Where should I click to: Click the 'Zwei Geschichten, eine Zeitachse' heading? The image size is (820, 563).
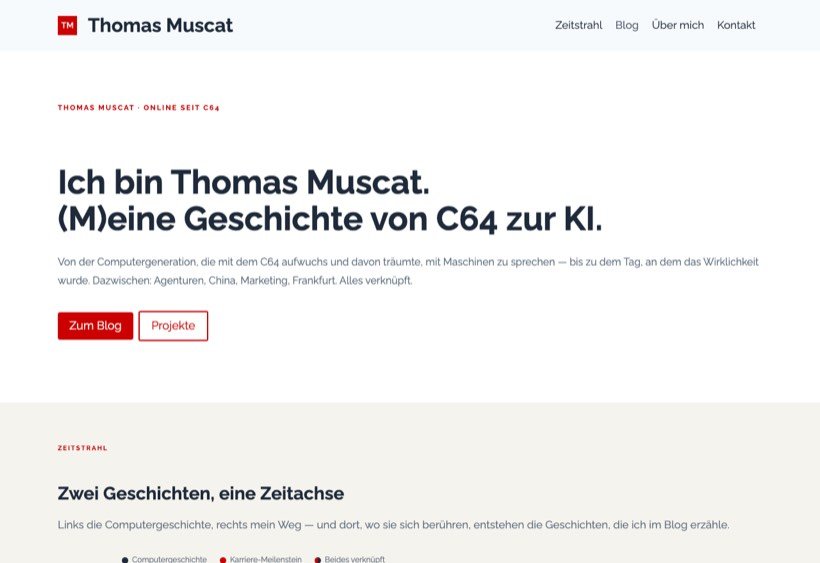coord(201,493)
